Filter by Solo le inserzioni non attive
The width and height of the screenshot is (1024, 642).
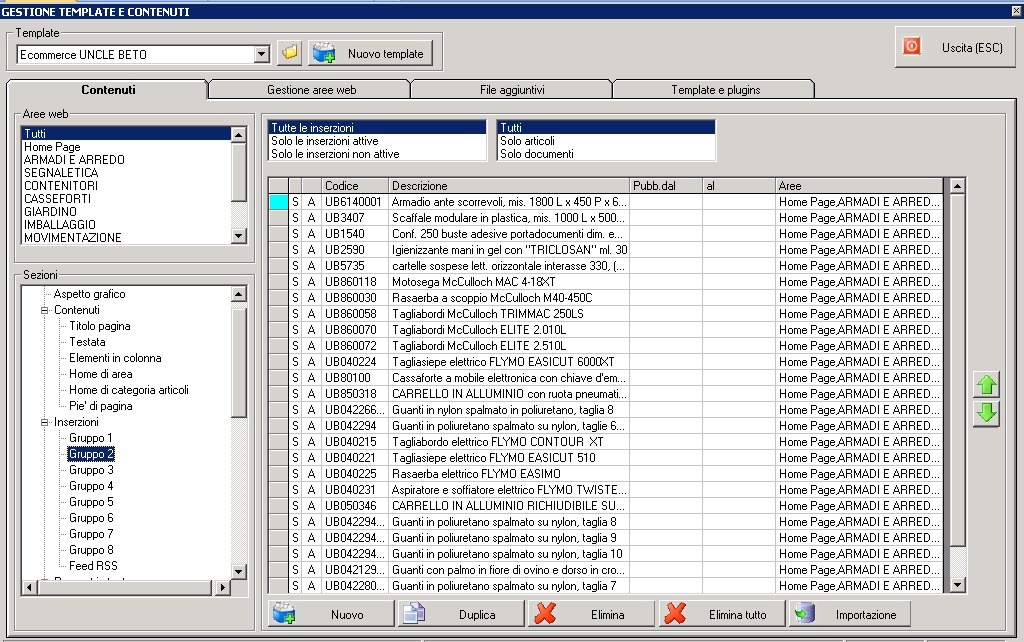click(377, 154)
